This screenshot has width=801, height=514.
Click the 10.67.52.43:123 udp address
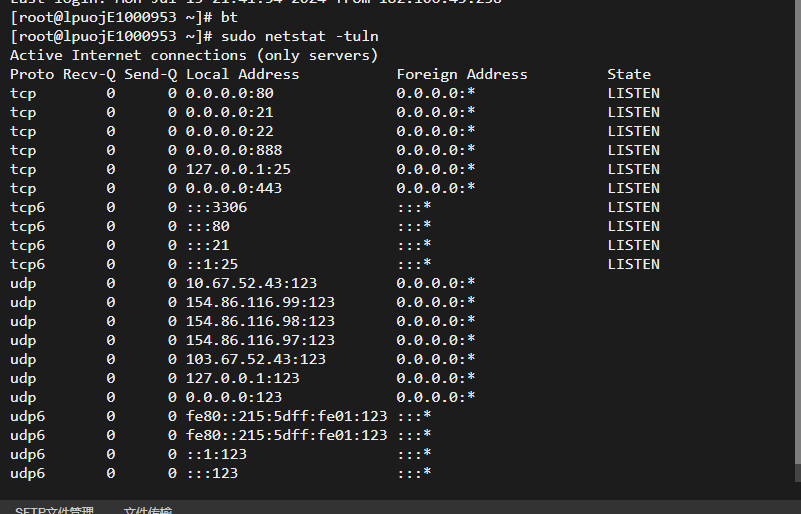[251, 283]
